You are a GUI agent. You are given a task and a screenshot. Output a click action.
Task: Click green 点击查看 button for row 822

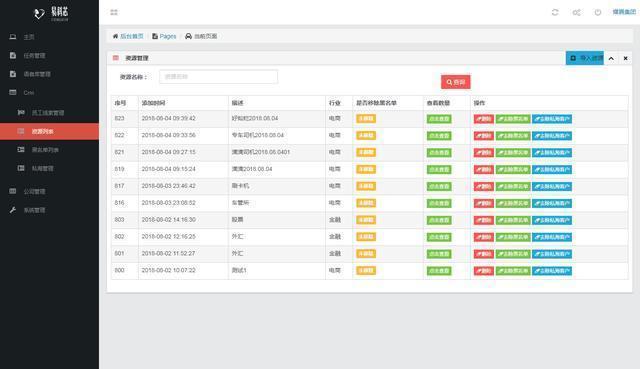point(439,136)
